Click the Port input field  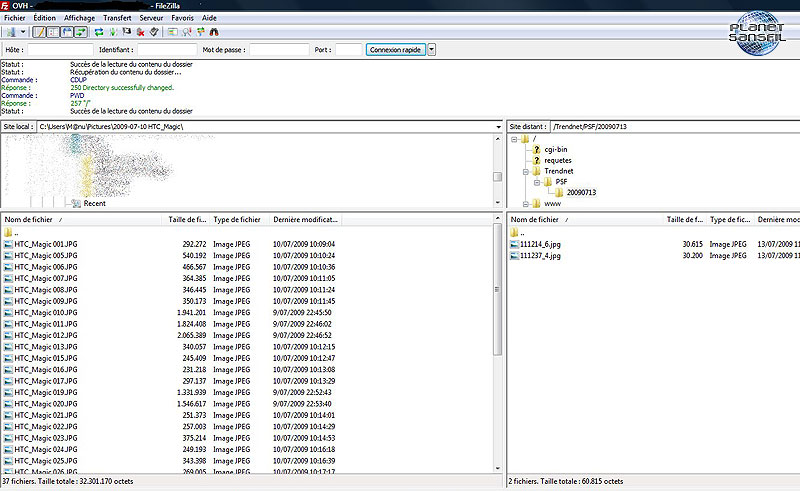tap(348, 50)
